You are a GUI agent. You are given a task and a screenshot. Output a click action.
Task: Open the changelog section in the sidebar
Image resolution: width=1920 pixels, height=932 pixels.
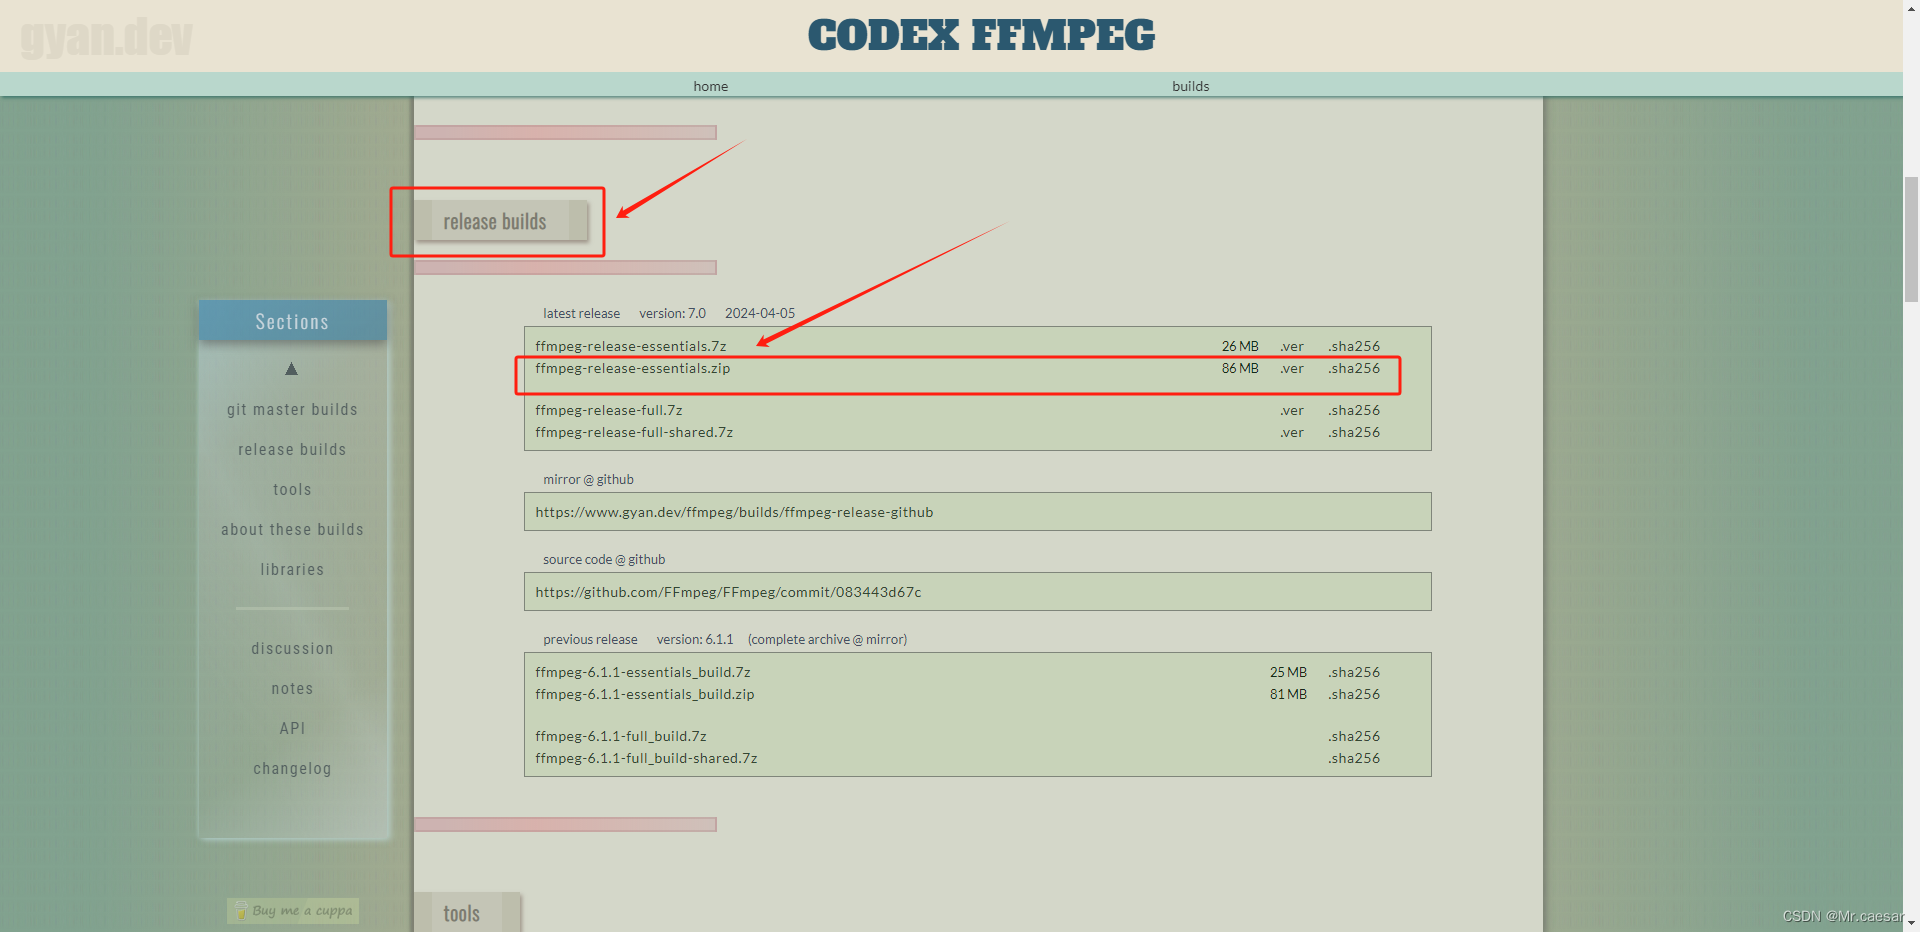pos(291,768)
